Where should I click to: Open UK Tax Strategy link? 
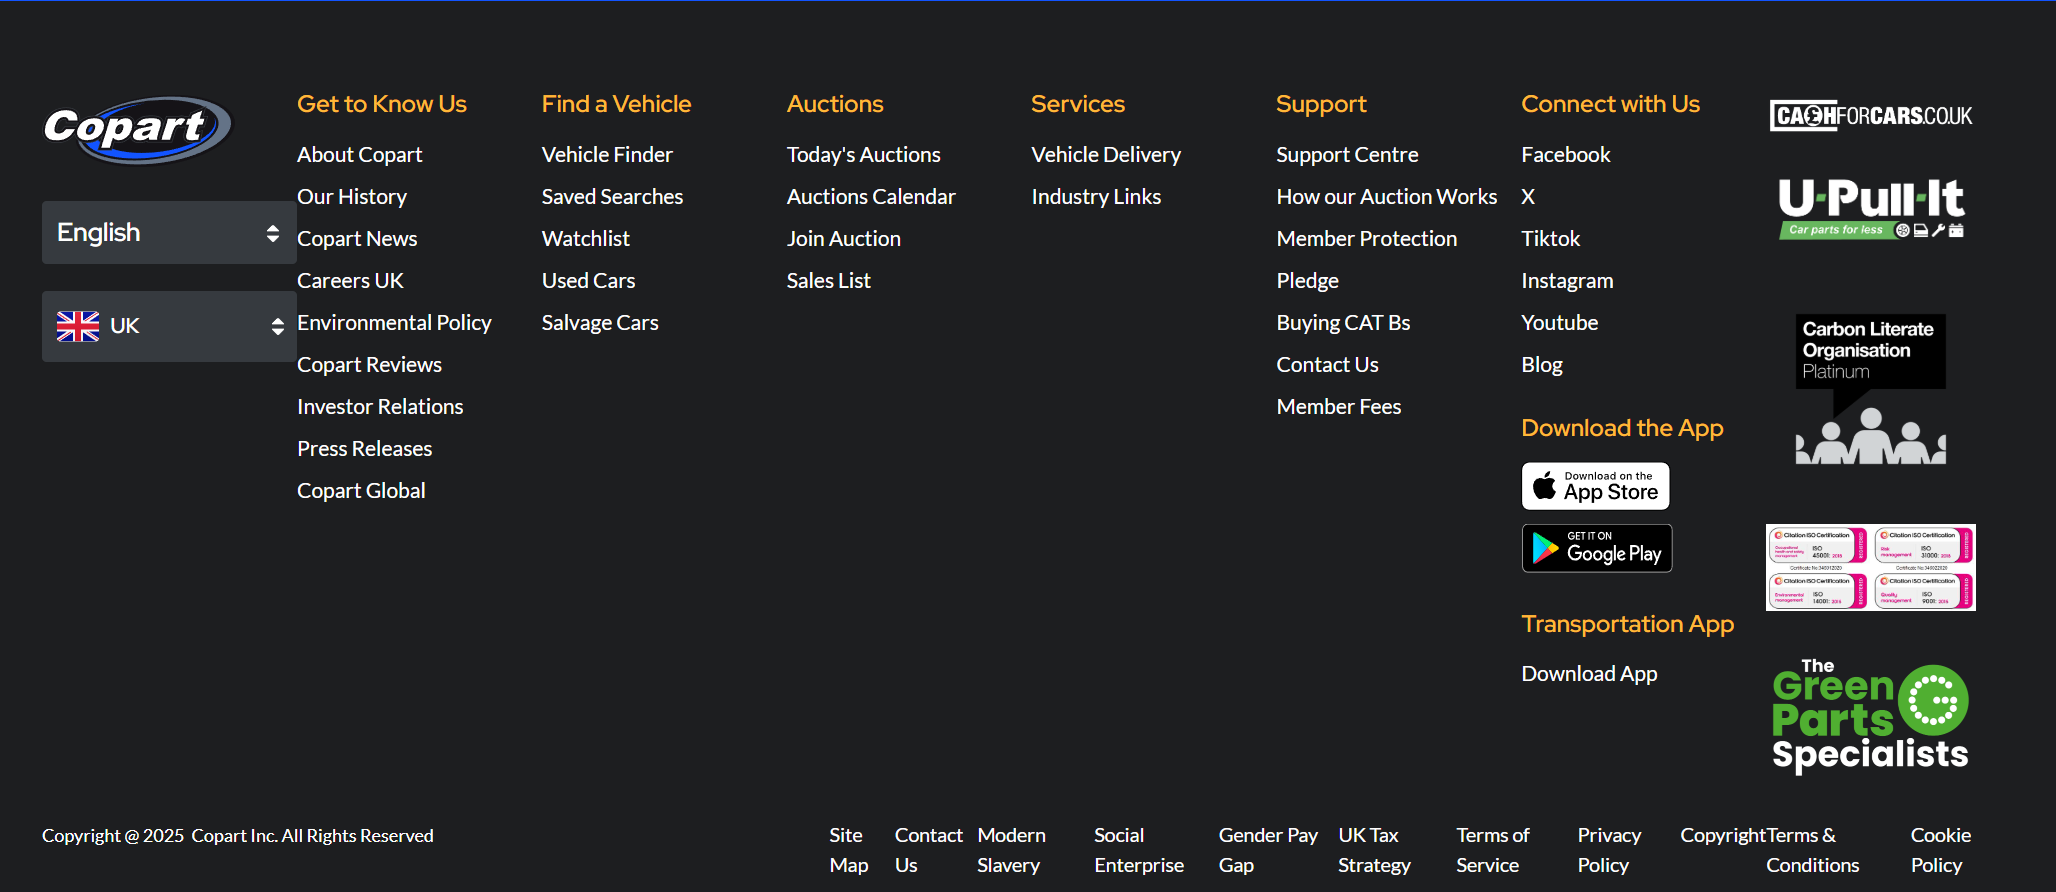(1374, 850)
